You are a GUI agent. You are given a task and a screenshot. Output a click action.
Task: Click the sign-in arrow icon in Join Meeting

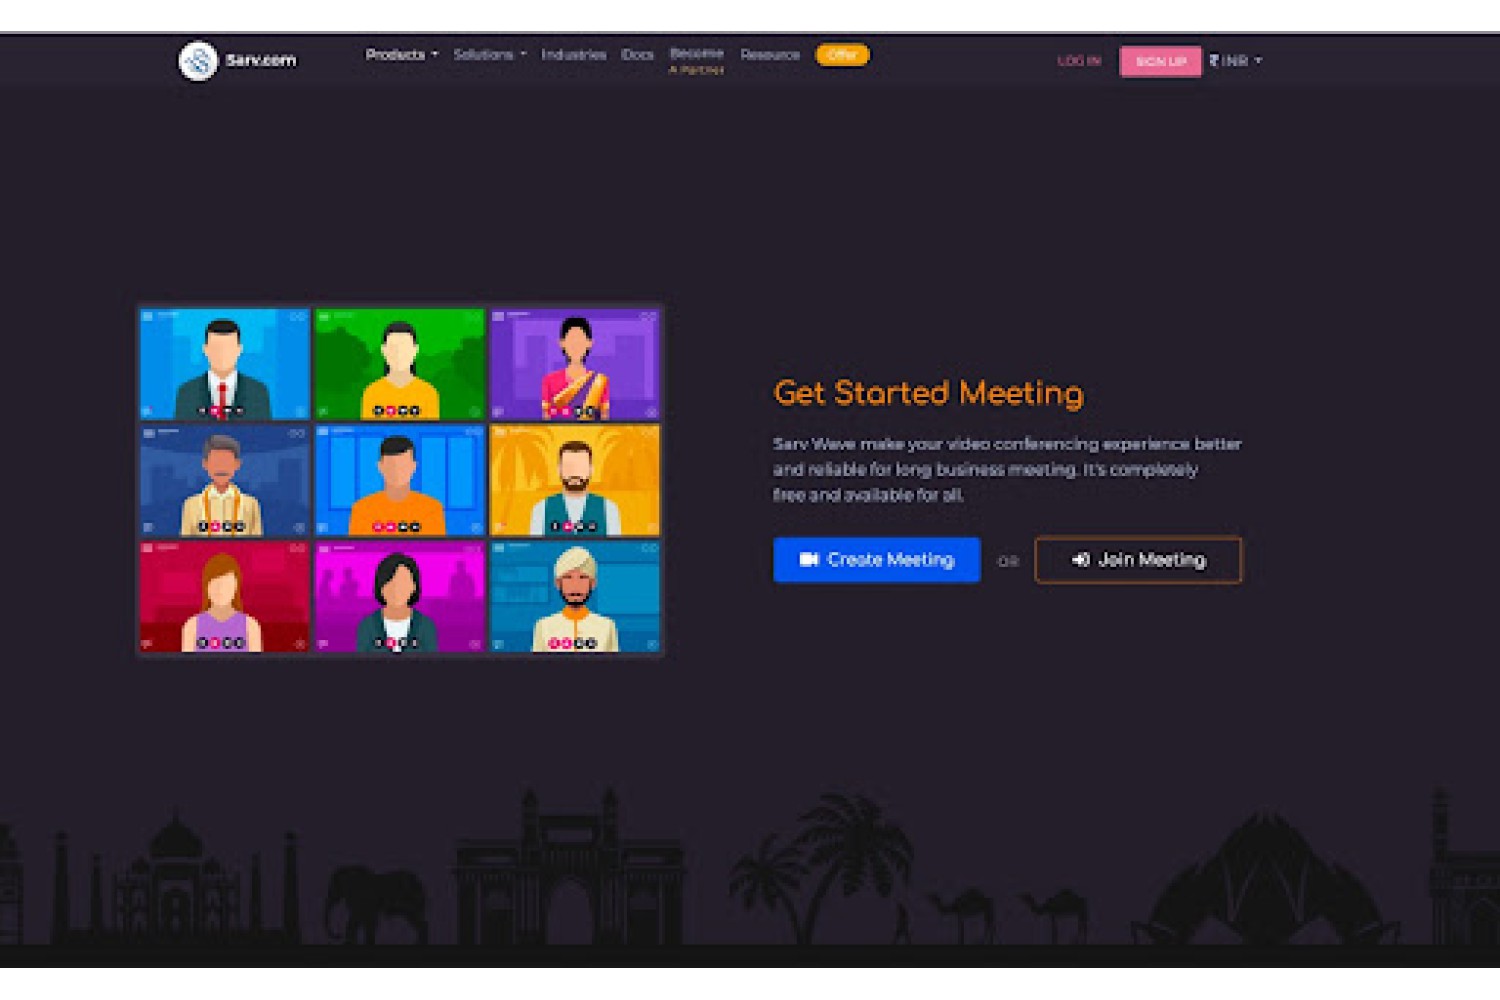1080,560
